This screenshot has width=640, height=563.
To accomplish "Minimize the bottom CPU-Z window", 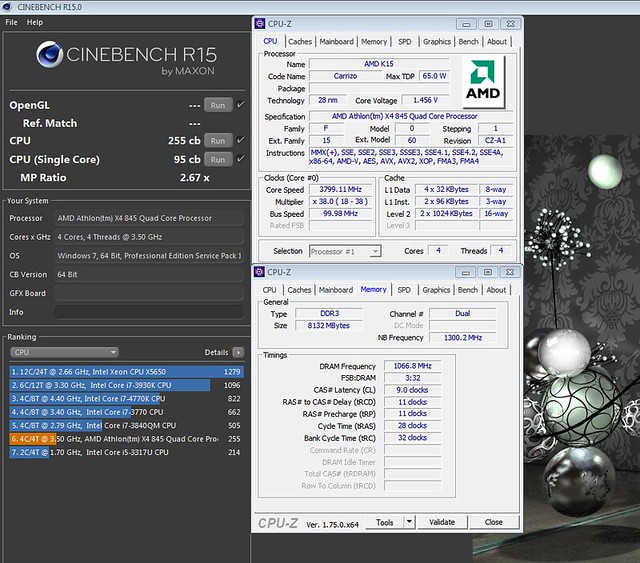I will coord(466,272).
